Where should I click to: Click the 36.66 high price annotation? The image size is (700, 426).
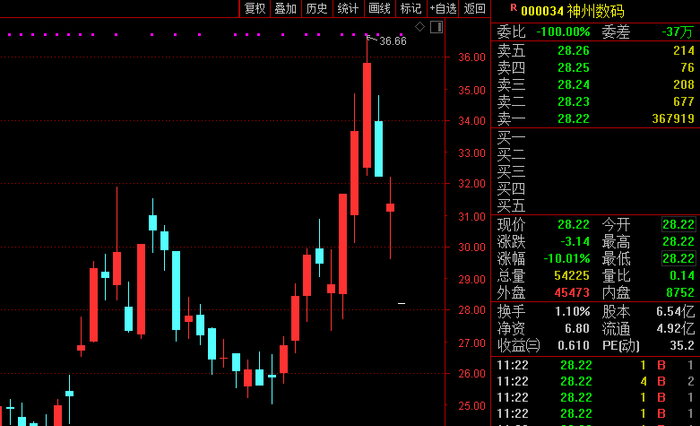point(393,41)
